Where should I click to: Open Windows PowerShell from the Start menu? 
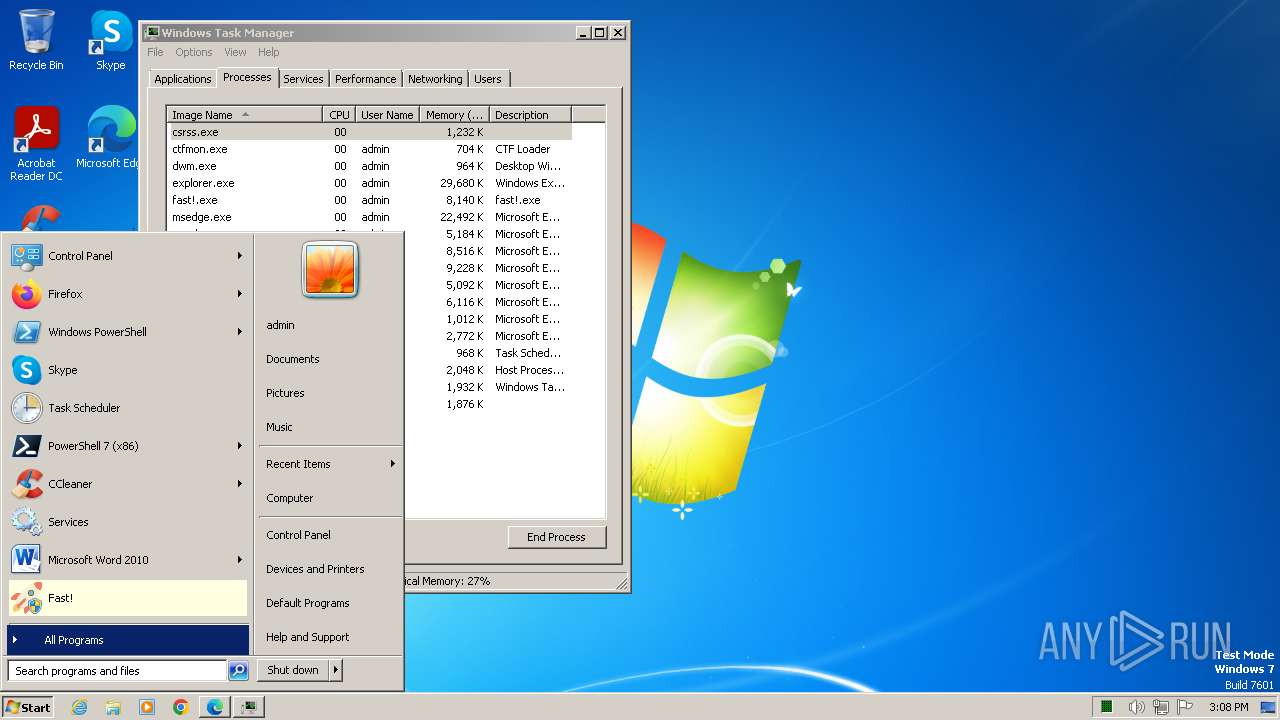pyautogui.click(x=127, y=332)
